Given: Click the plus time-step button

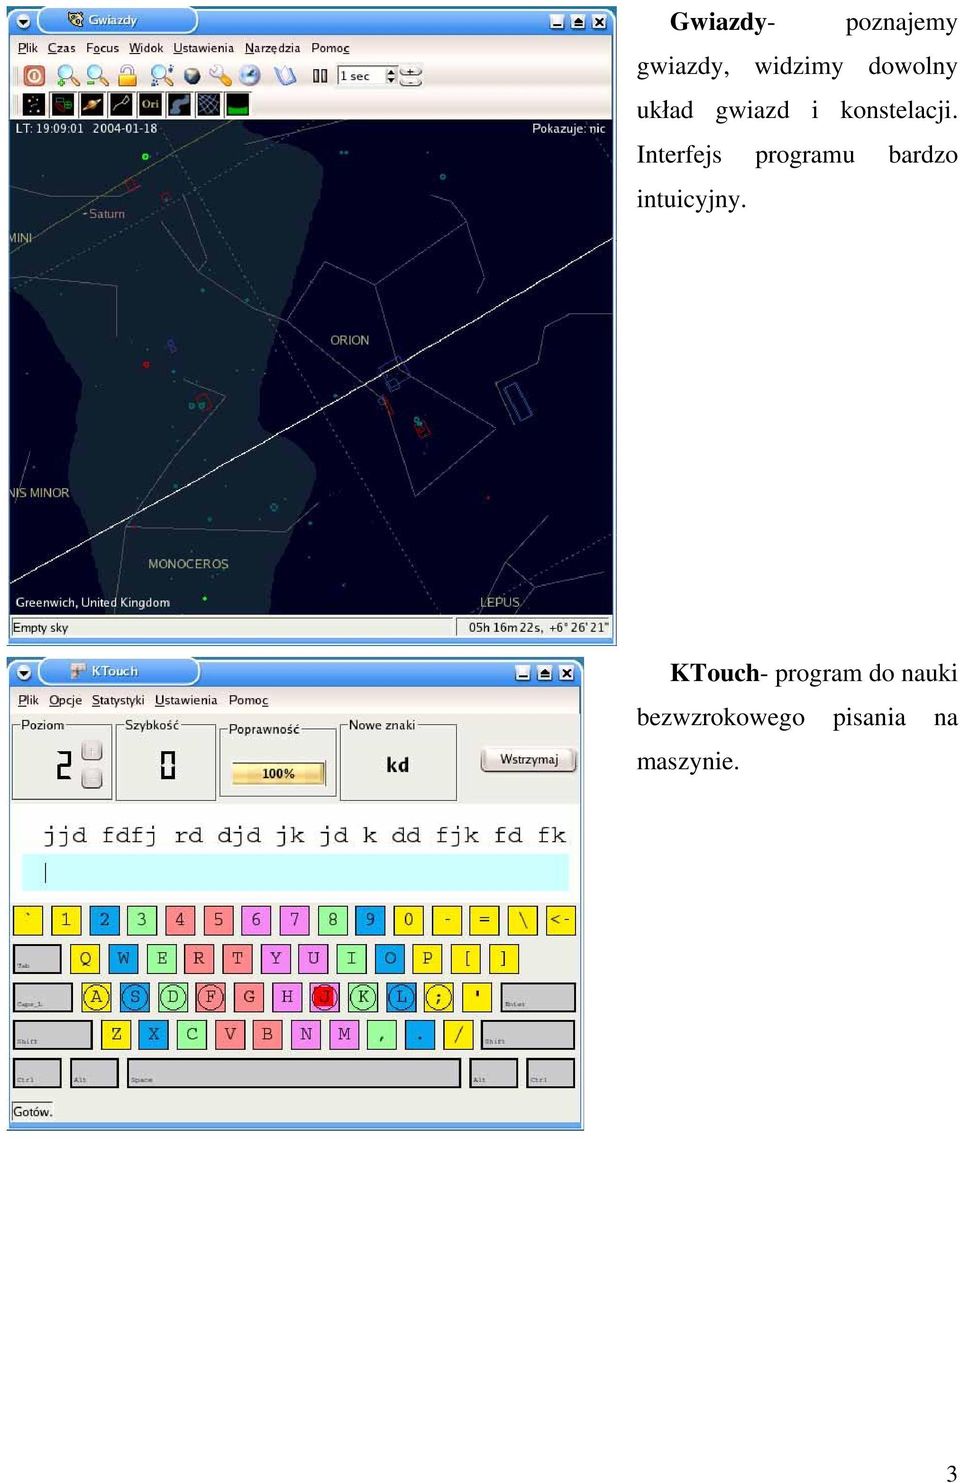Looking at the screenshot, I should click(x=410, y=71).
